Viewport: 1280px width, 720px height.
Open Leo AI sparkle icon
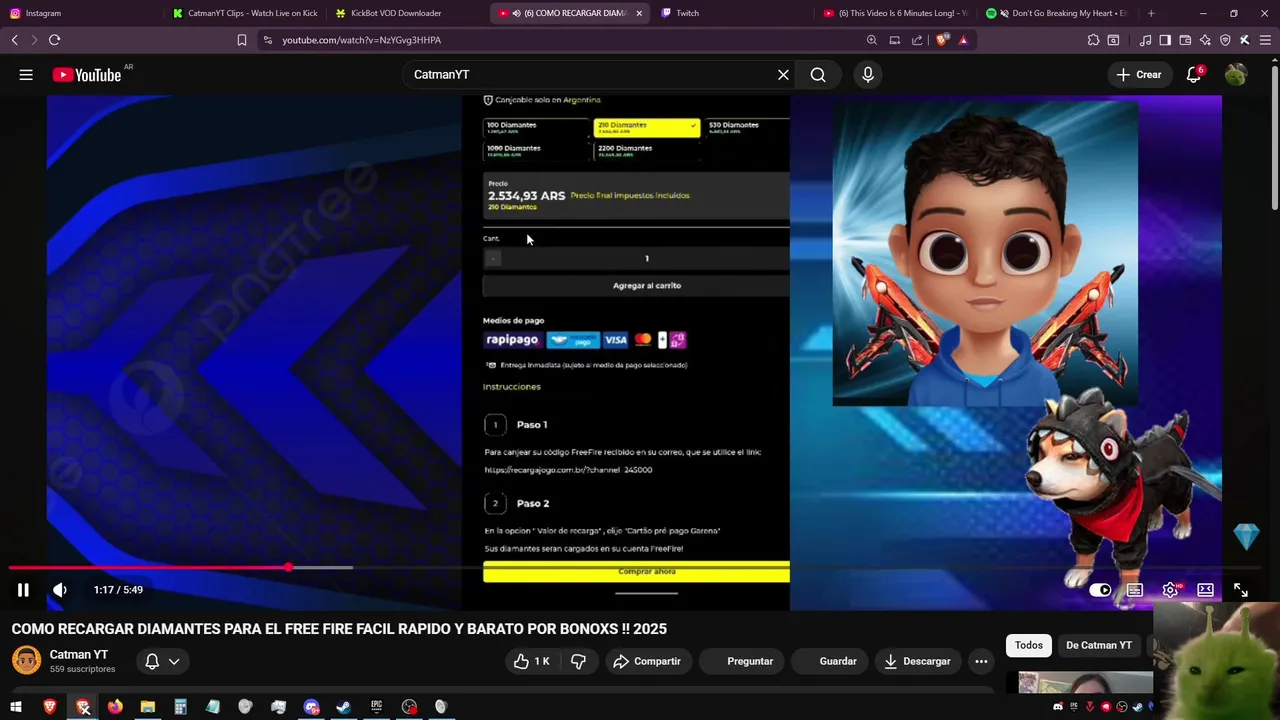coord(1205,40)
